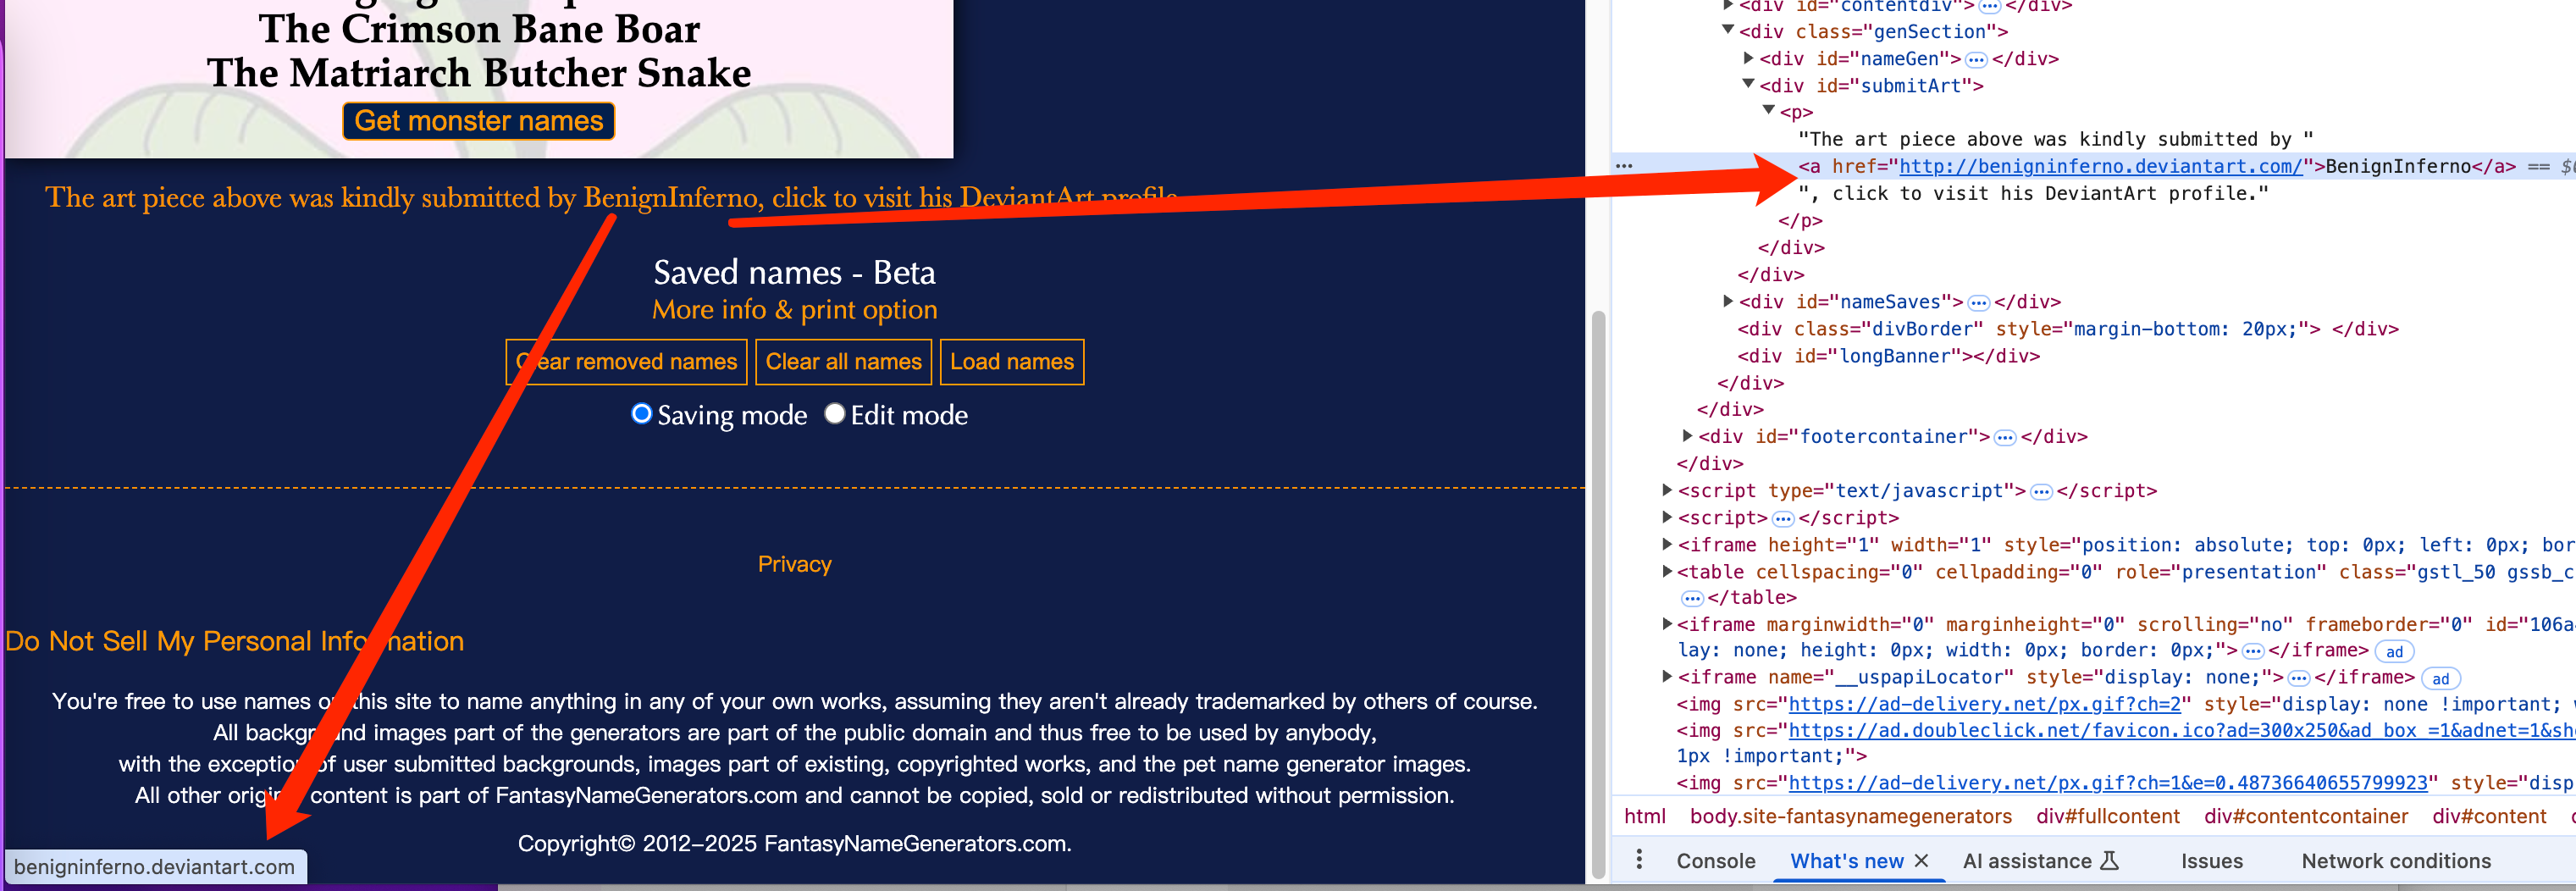2576x891 pixels.
Task: Expand the nameSaves div node
Action: (1727, 301)
